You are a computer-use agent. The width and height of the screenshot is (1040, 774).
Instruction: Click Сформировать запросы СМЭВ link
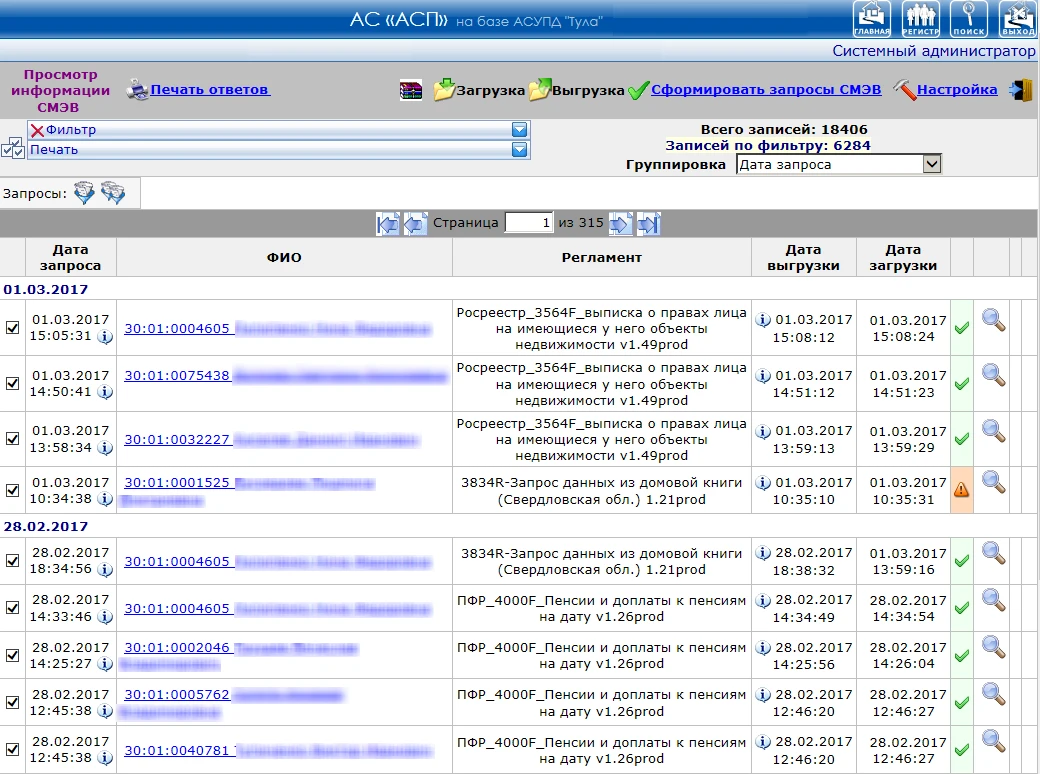point(766,90)
